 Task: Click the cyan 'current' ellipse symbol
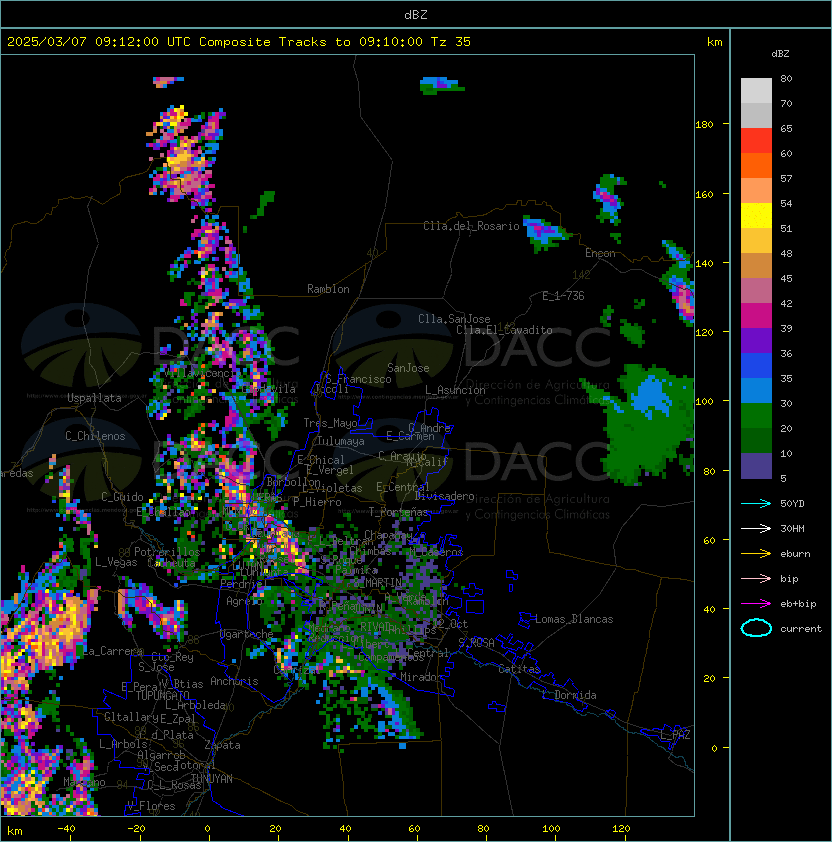(x=756, y=628)
